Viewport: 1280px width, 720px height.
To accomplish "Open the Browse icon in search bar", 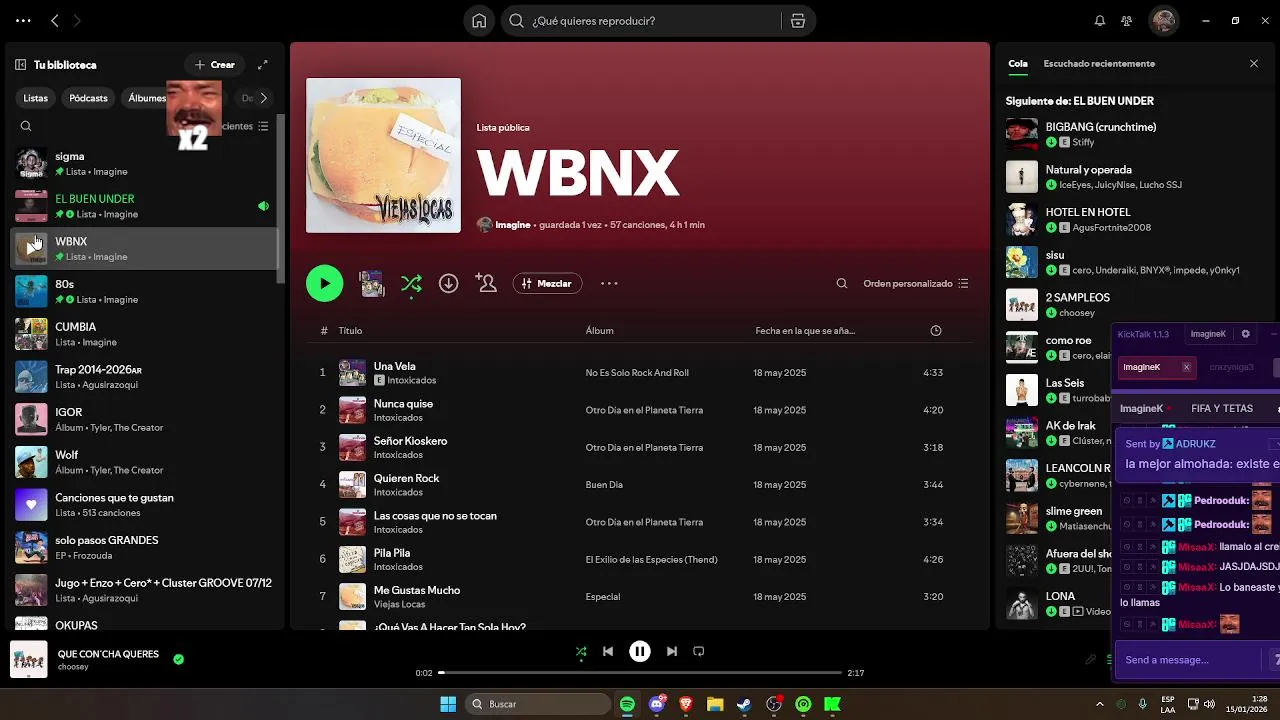I will (797, 21).
